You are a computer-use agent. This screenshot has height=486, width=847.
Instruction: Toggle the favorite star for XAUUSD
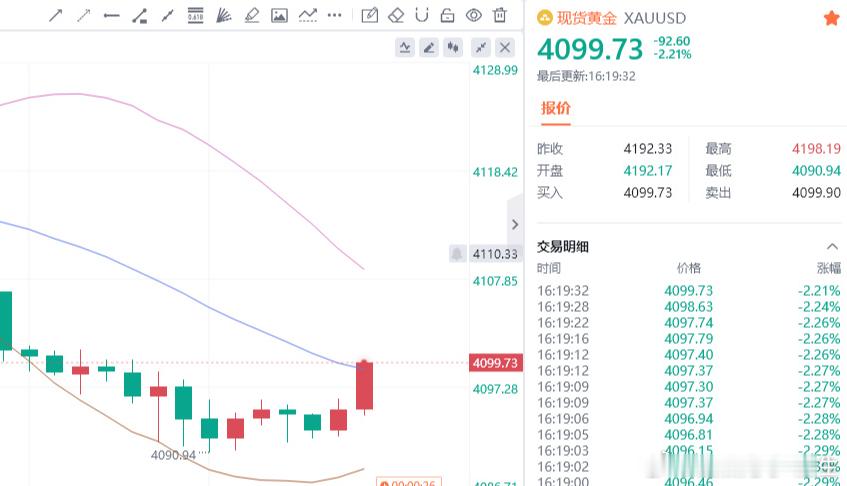tap(831, 18)
